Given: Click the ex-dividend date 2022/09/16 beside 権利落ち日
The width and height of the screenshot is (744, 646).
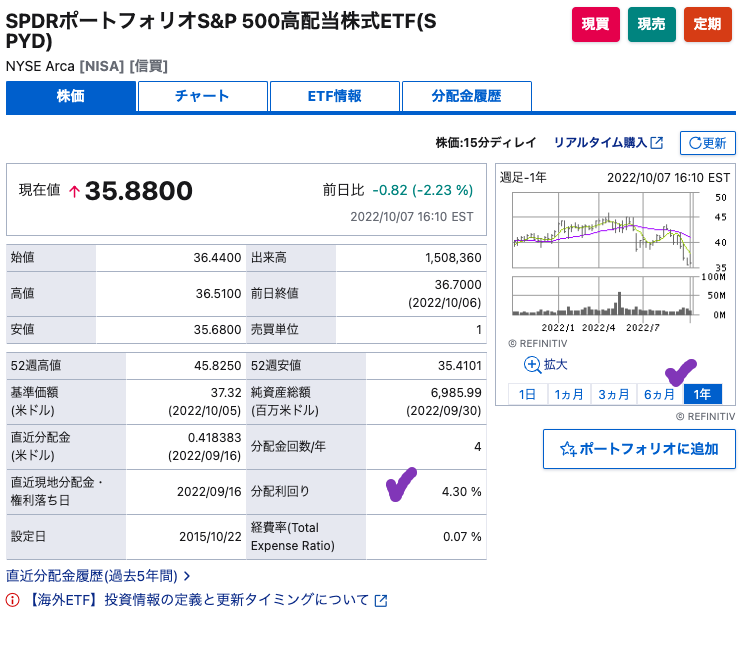Looking at the screenshot, I should pos(209,492).
